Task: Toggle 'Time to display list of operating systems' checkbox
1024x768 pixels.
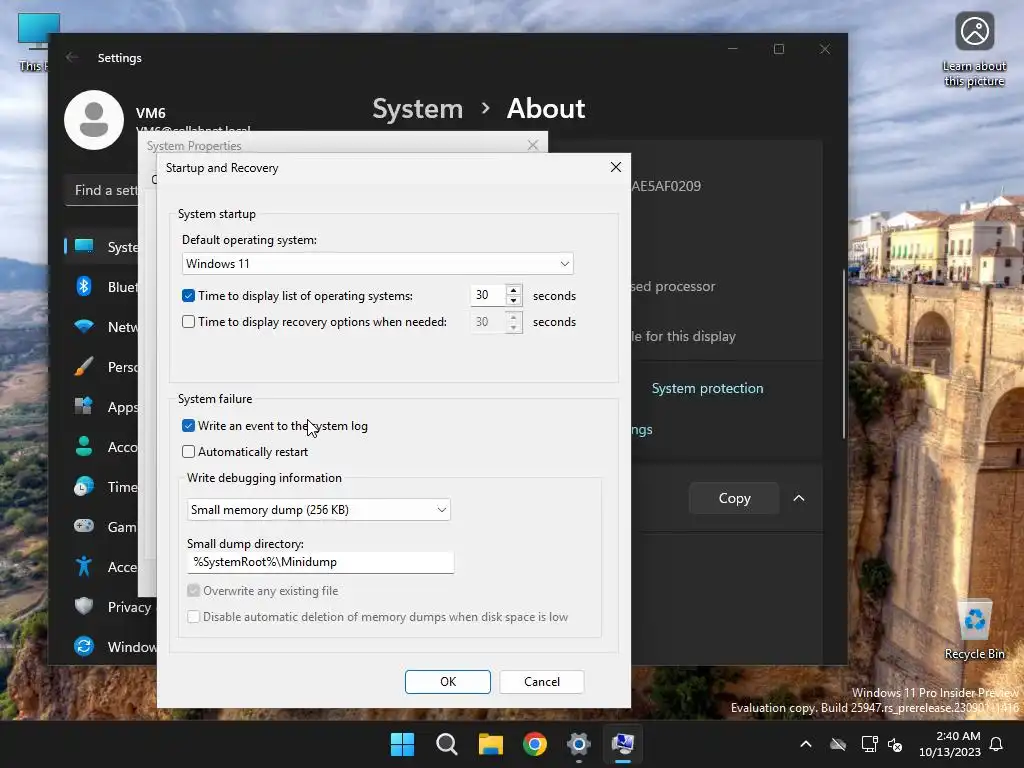Action: 188,296
